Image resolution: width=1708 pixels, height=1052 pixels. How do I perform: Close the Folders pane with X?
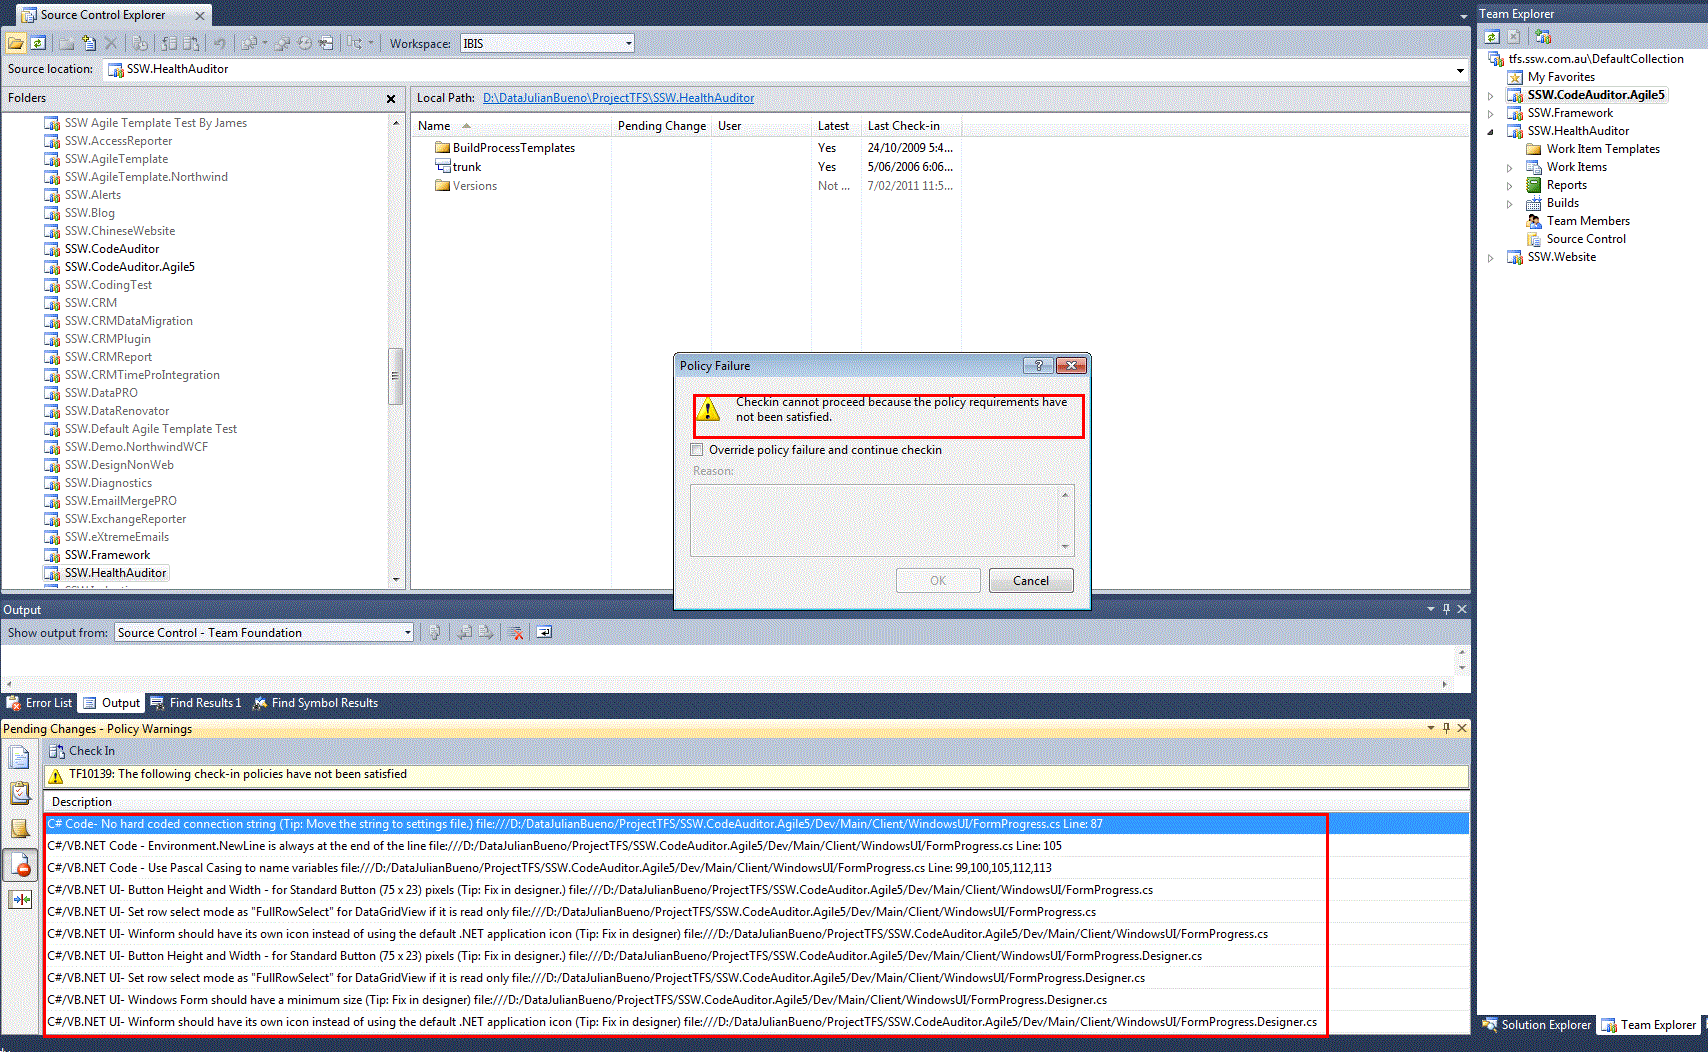[x=391, y=99]
